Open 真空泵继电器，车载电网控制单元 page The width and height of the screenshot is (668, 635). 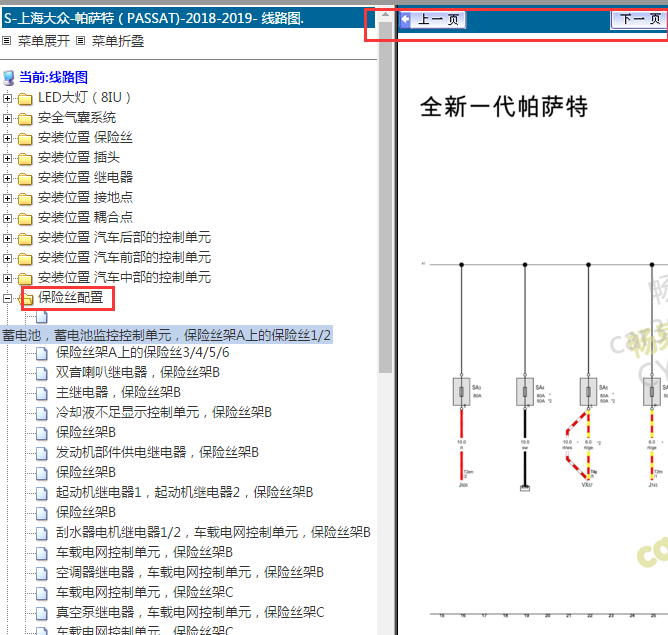190,613
